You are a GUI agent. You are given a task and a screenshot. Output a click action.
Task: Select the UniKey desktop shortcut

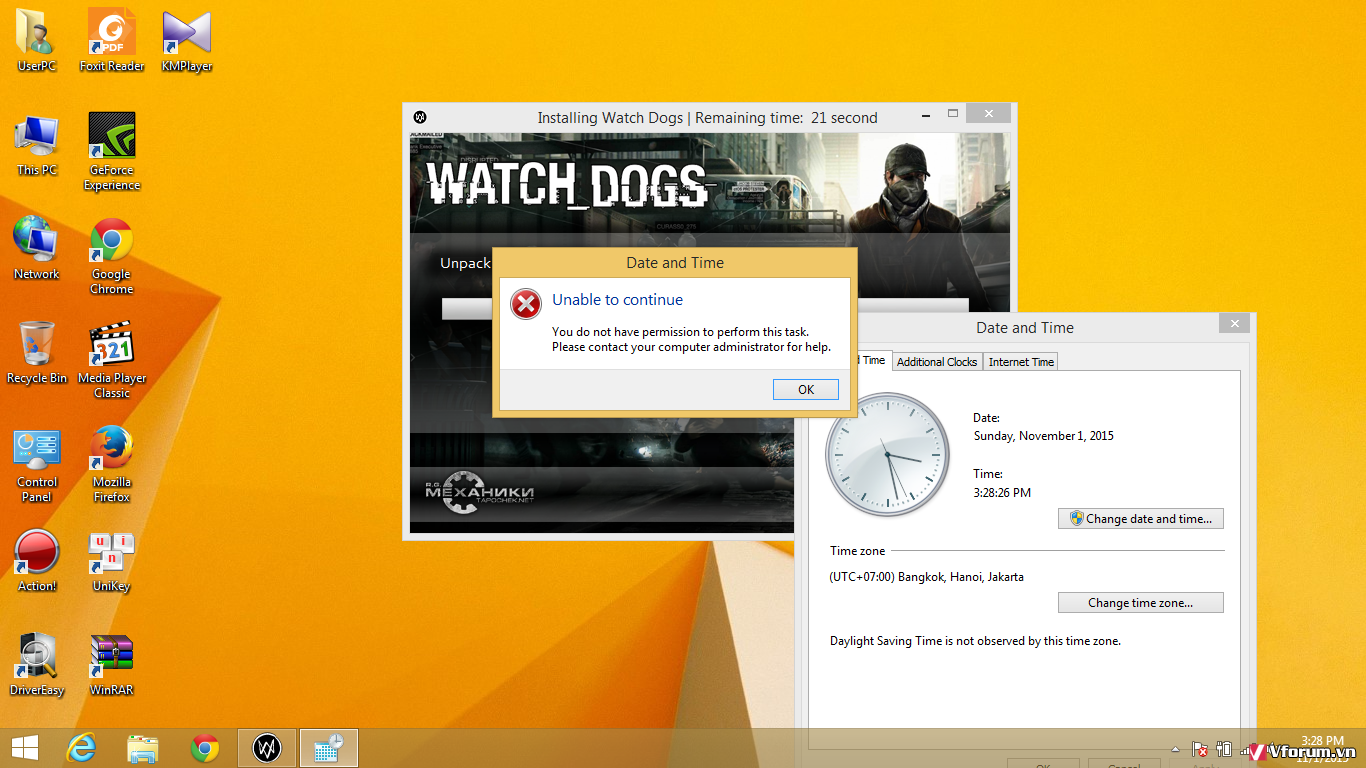112,560
